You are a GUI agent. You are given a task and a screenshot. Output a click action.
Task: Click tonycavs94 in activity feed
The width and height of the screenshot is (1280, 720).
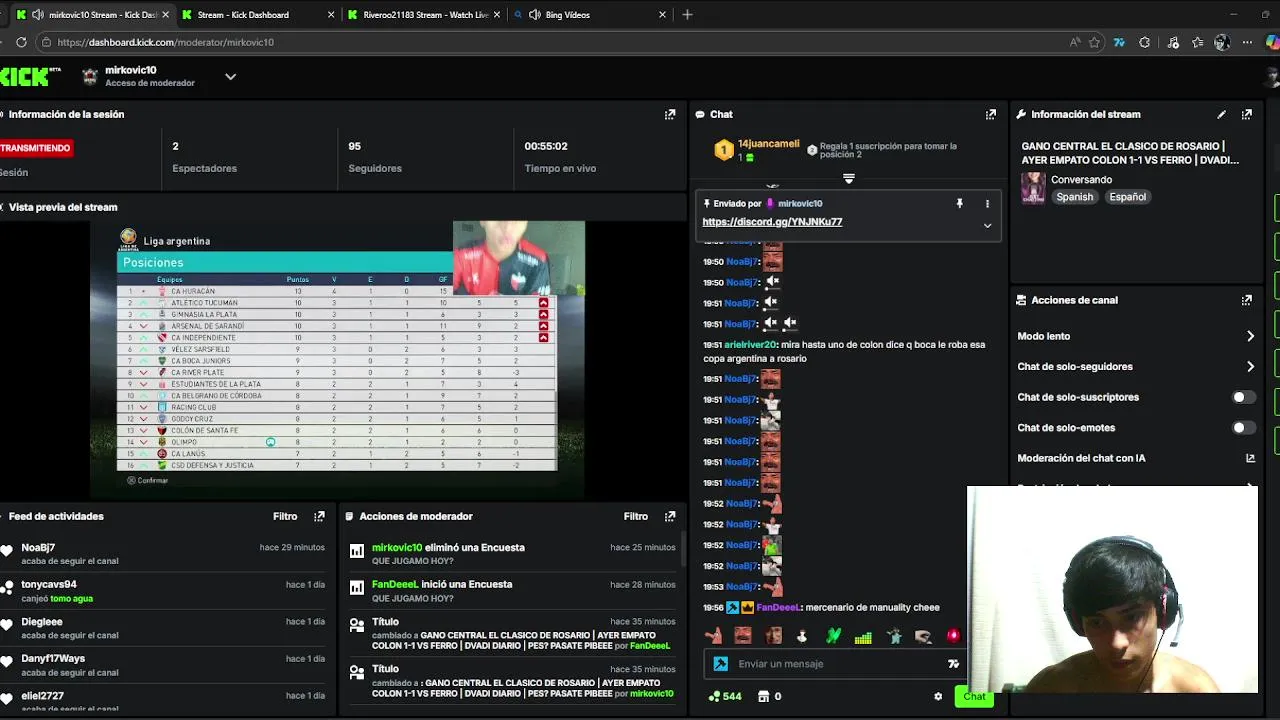click(49, 585)
